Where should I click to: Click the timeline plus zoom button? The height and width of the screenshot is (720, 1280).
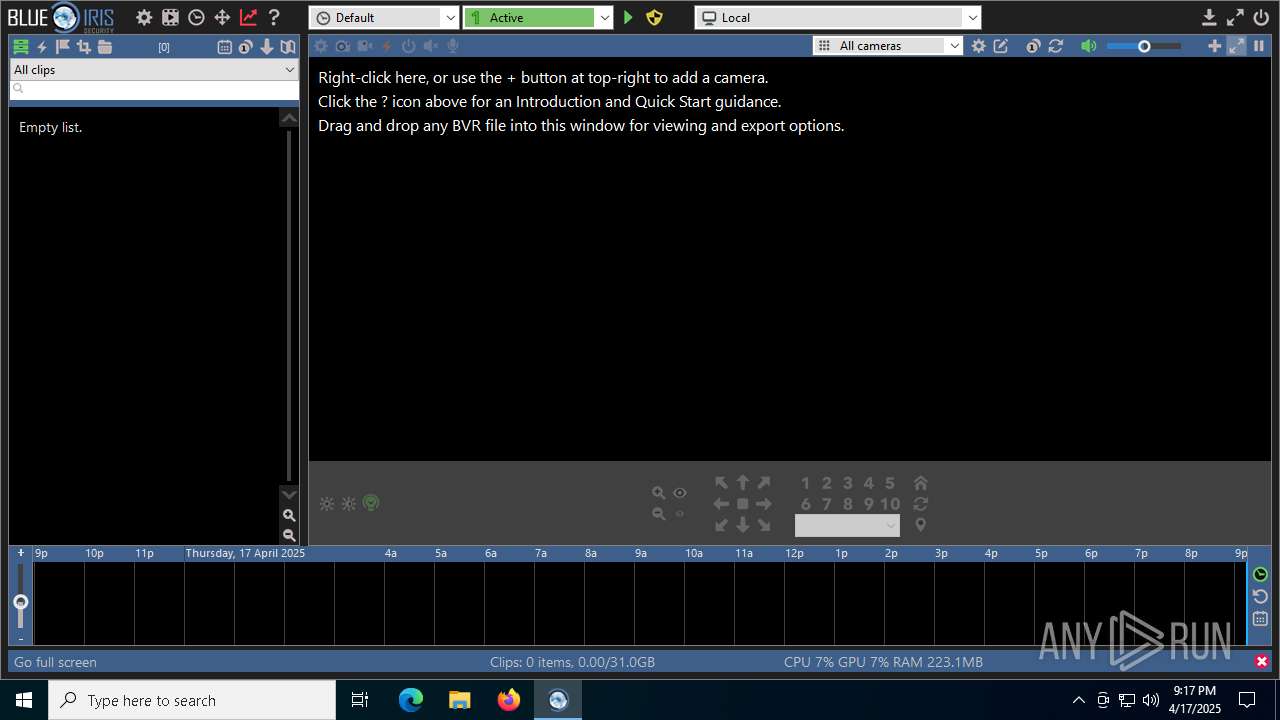coord(21,553)
